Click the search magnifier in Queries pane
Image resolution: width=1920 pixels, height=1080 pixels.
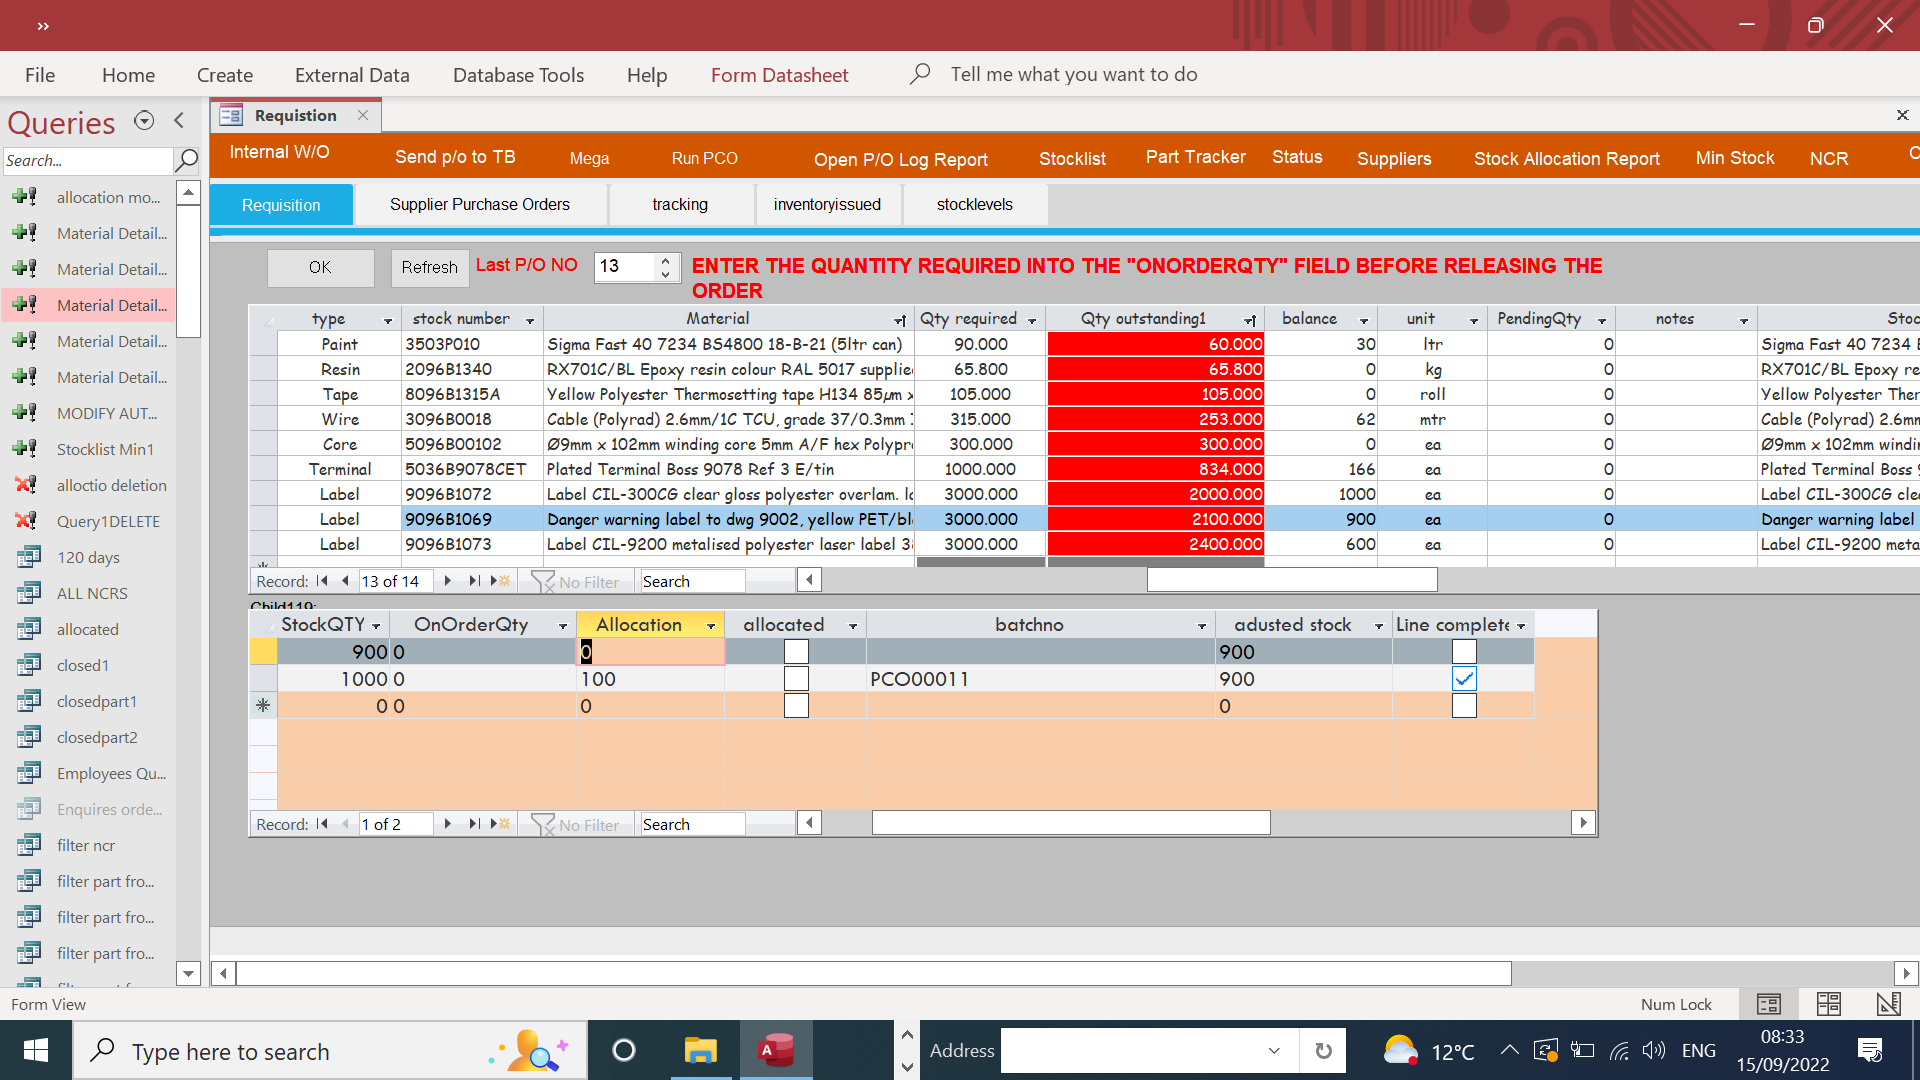(187, 160)
